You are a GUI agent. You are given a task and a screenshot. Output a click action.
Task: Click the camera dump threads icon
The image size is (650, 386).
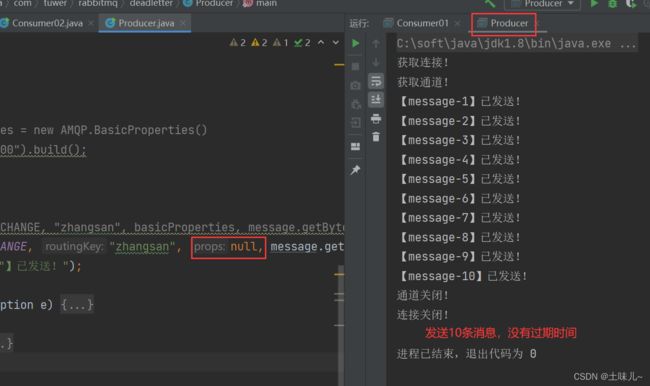pyautogui.click(x=355, y=85)
